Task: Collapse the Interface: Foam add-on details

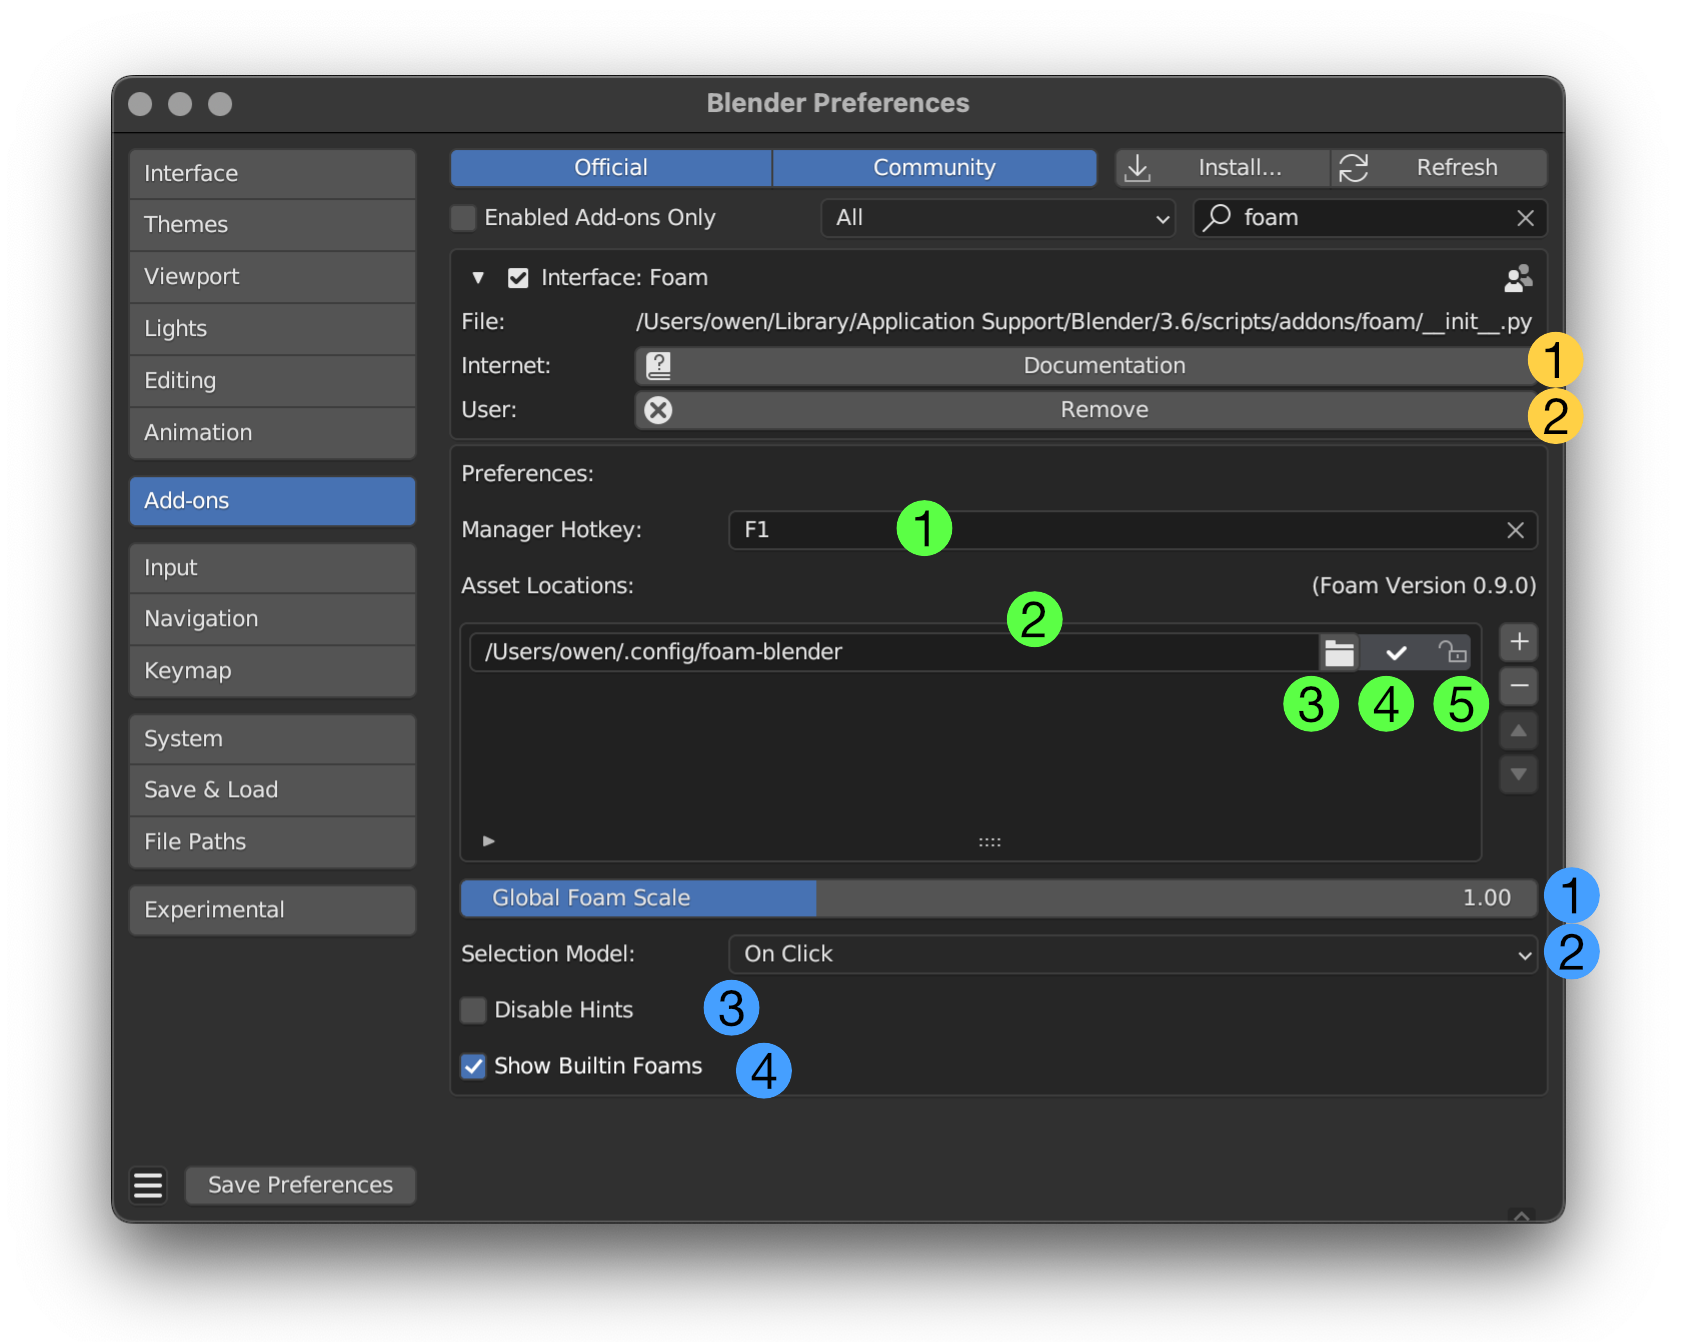Action: coord(478,278)
